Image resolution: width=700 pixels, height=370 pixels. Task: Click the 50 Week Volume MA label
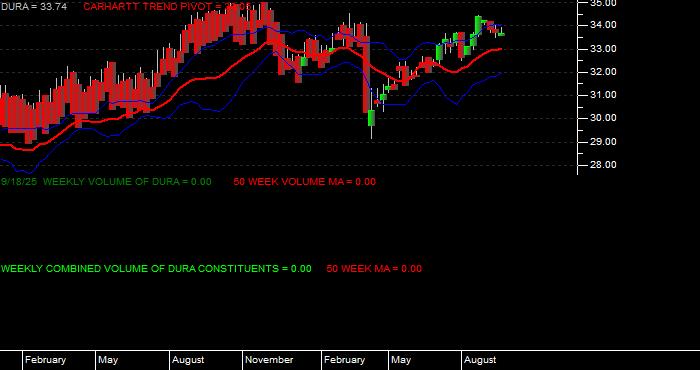pyautogui.click(x=304, y=182)
